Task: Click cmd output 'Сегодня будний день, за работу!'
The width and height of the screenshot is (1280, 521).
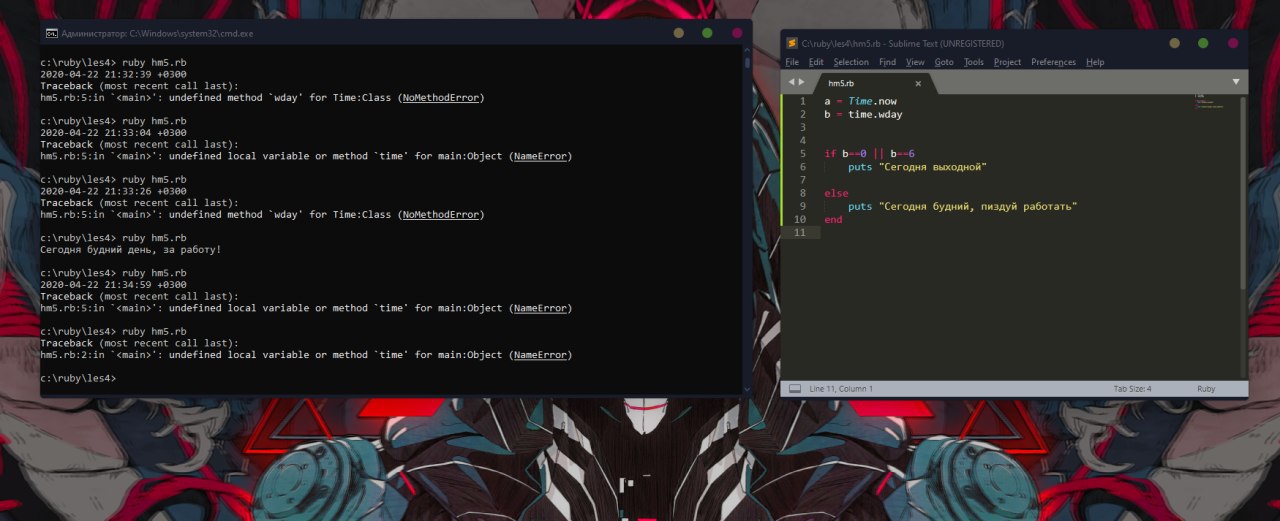Action: coord(130,249)
